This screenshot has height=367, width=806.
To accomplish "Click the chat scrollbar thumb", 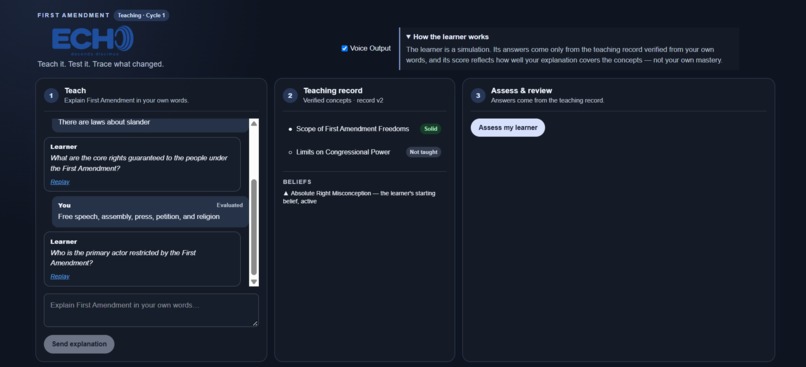I will click(253, 227).
